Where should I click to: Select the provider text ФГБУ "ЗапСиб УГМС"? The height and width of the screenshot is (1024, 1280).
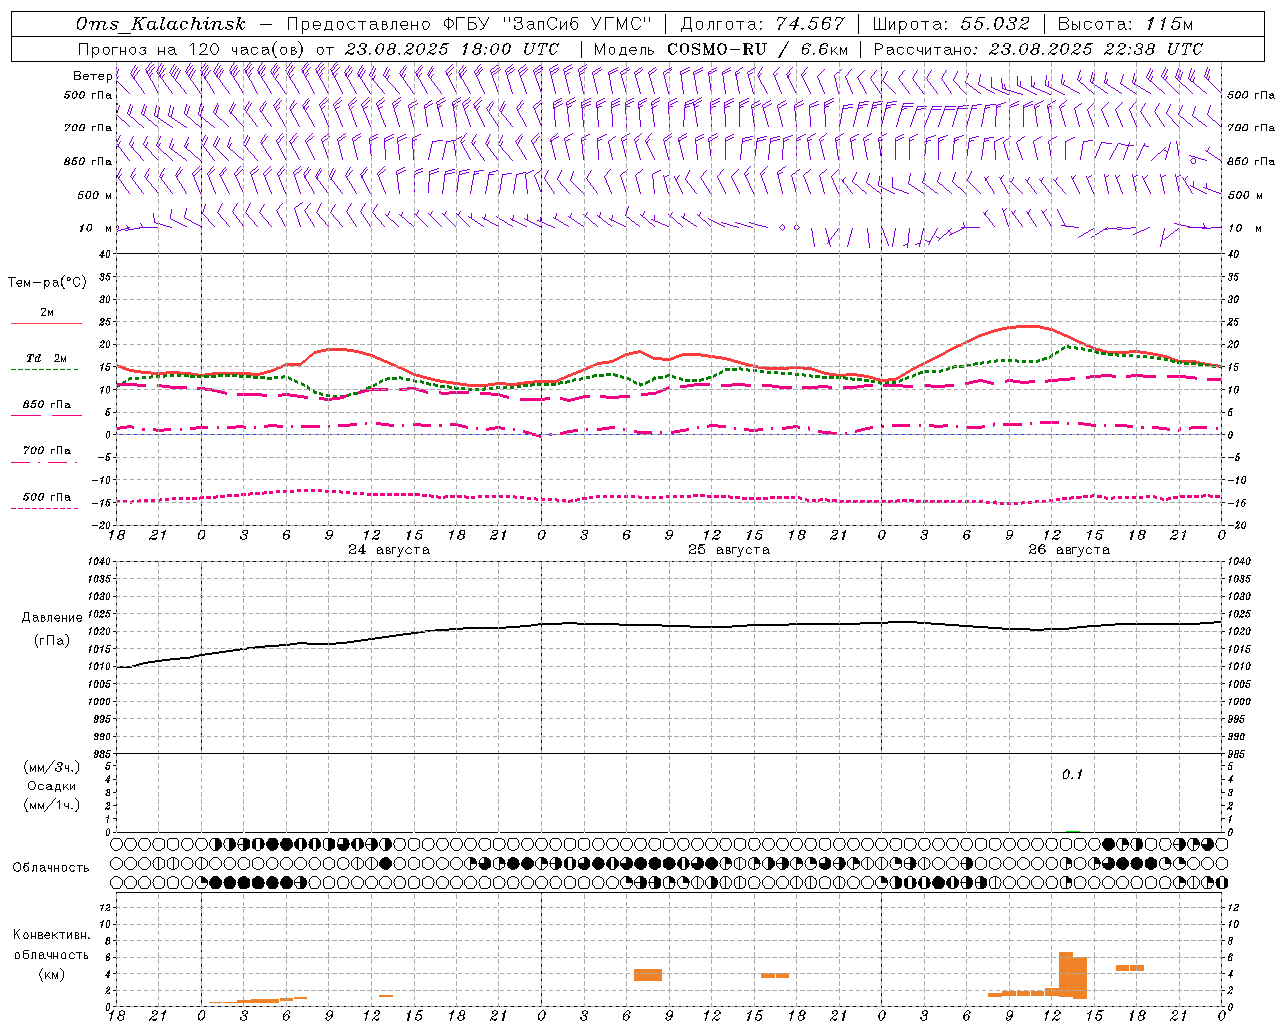[x=546, y=24]
